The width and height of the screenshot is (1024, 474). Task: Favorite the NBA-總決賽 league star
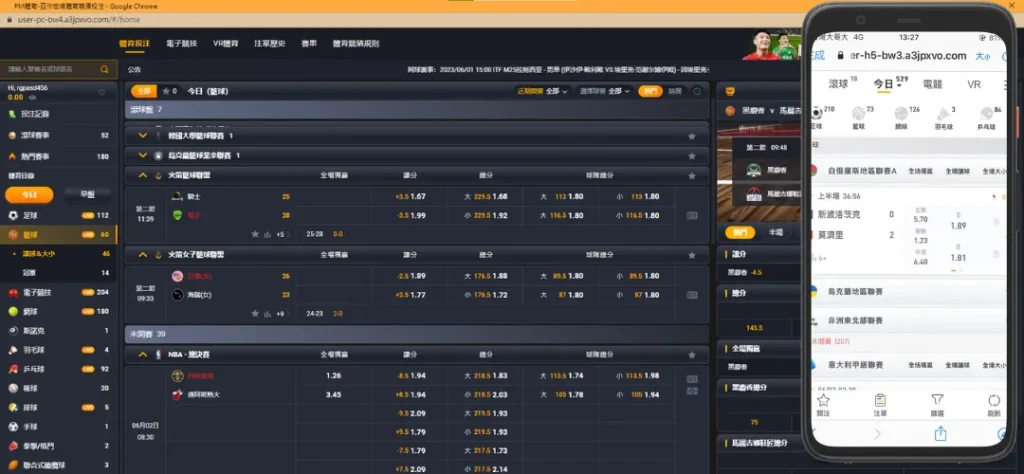click(692, 355)
